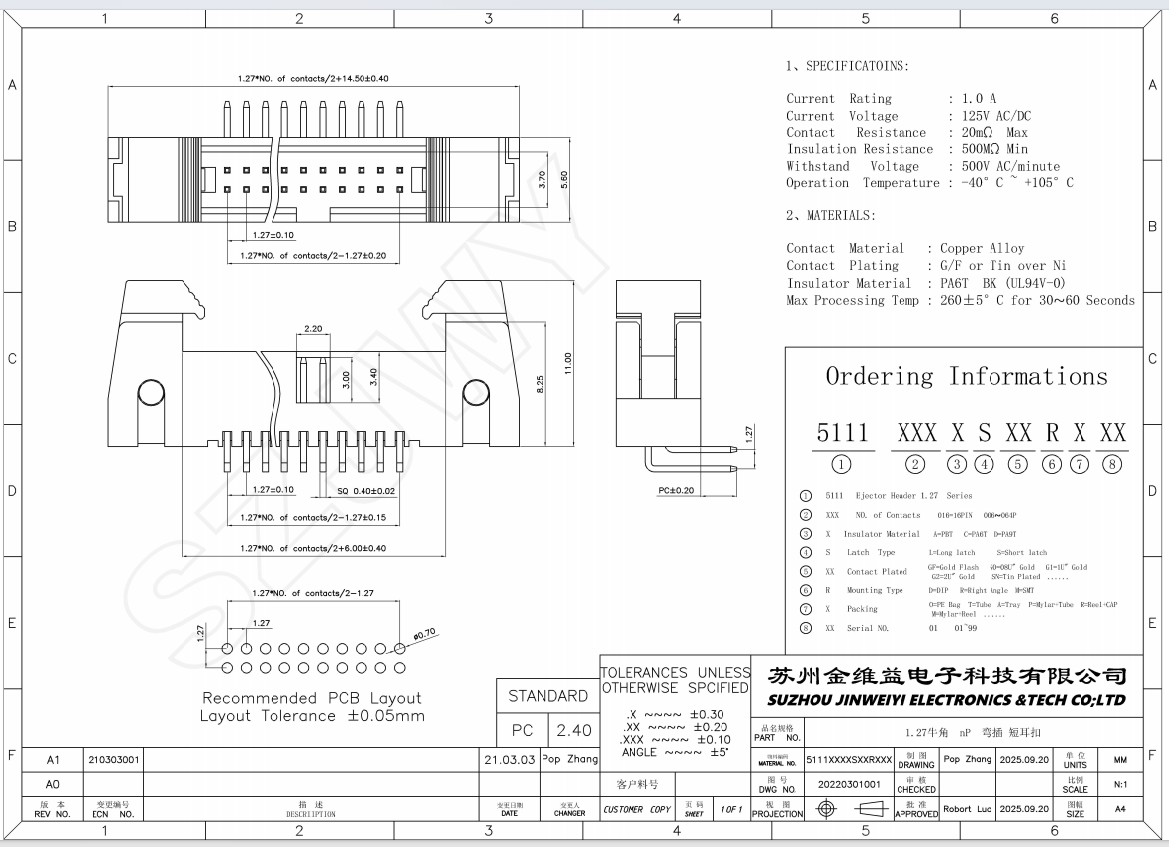The width and height of the screenshot is (1169, 847).
Task: Click the round latch pivot on left ejector
Action: (x=150, y=395)
